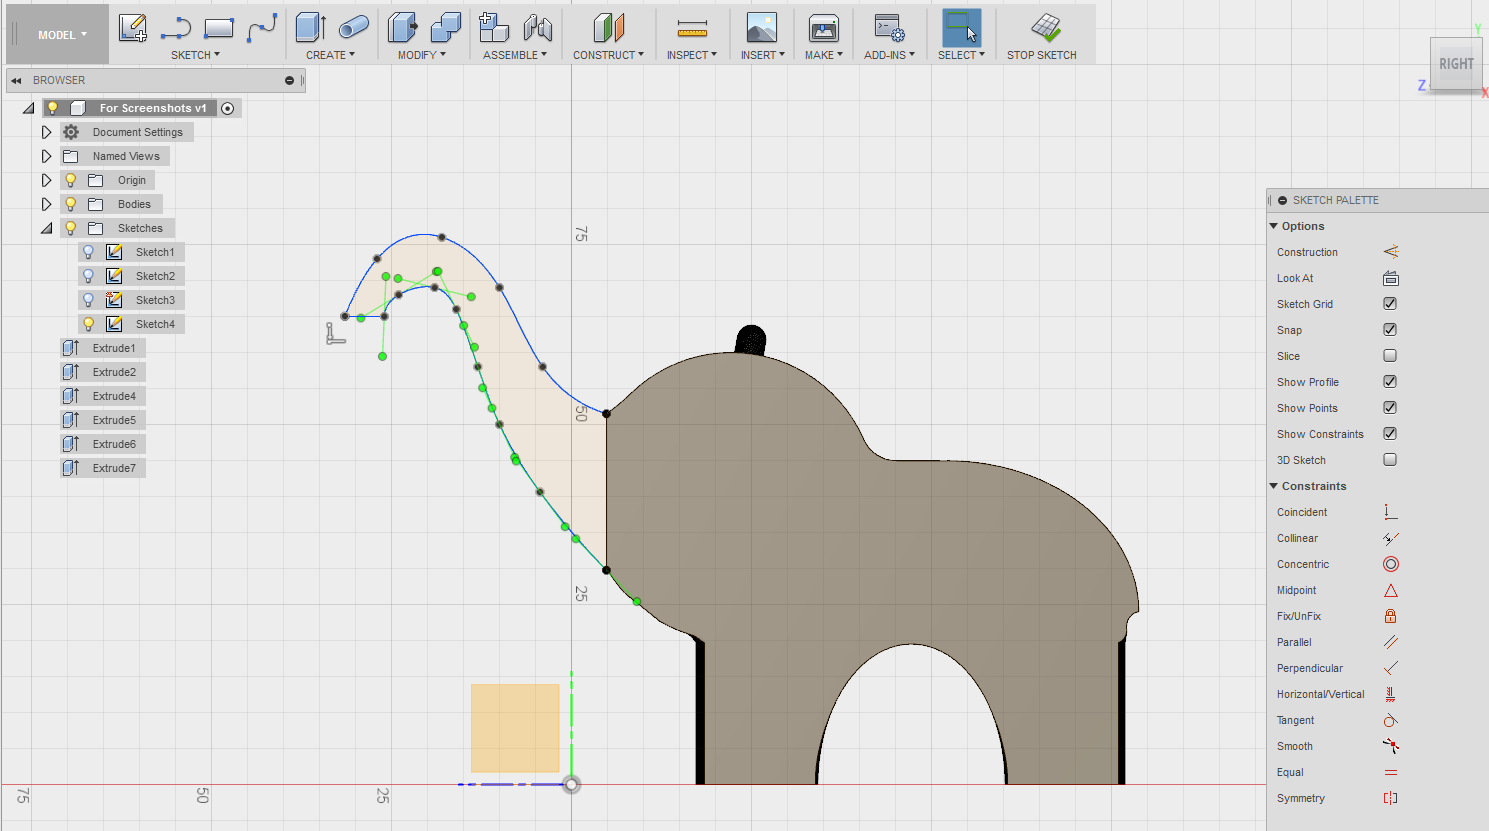Select the Line tool icon
The height and width of the screenshot is (831, 1489).
(x=176, y=28)
